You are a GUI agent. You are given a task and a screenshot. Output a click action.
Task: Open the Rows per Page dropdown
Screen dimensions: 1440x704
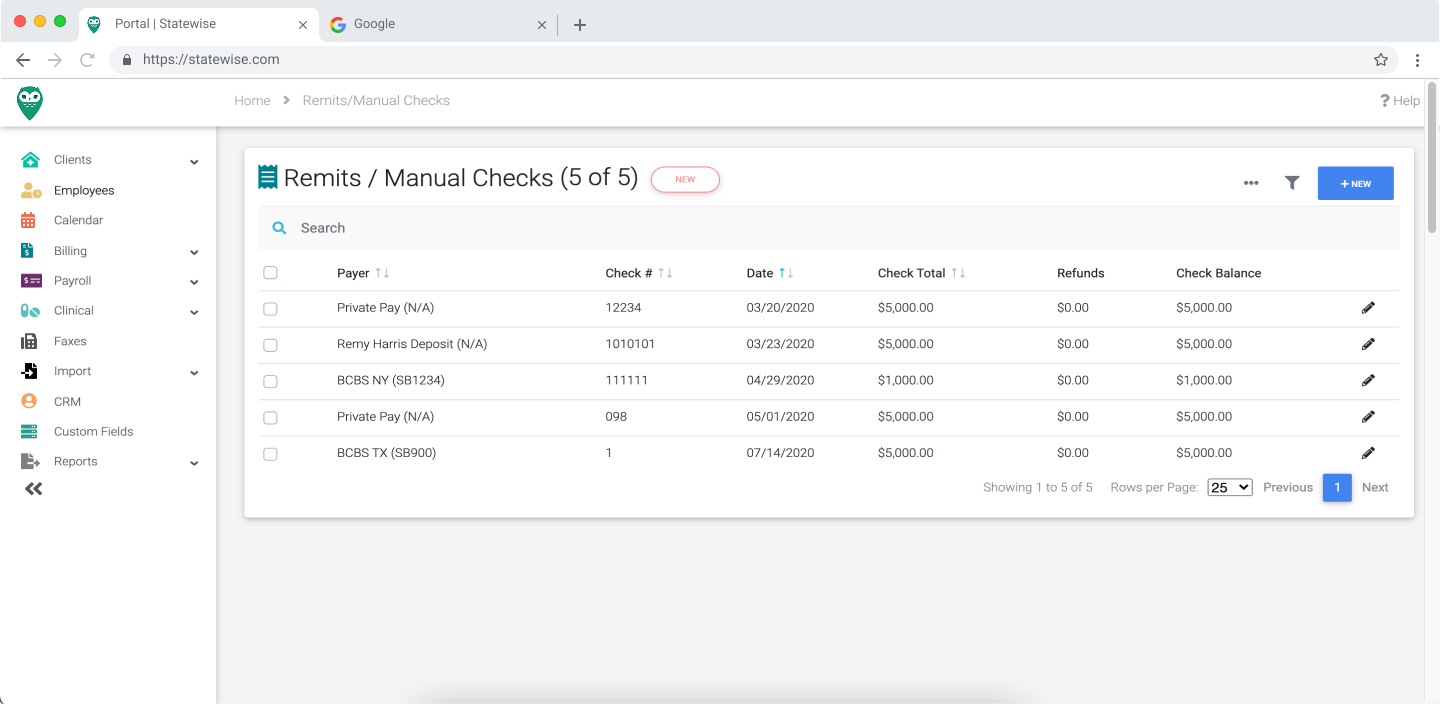(1230, 487)
